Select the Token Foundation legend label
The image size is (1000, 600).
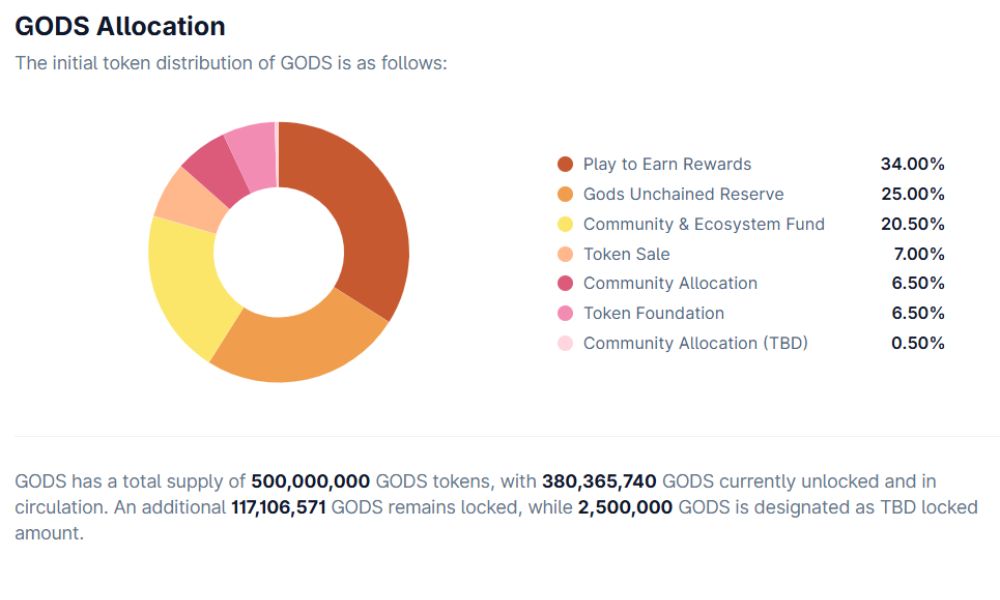tap(653, 313)
